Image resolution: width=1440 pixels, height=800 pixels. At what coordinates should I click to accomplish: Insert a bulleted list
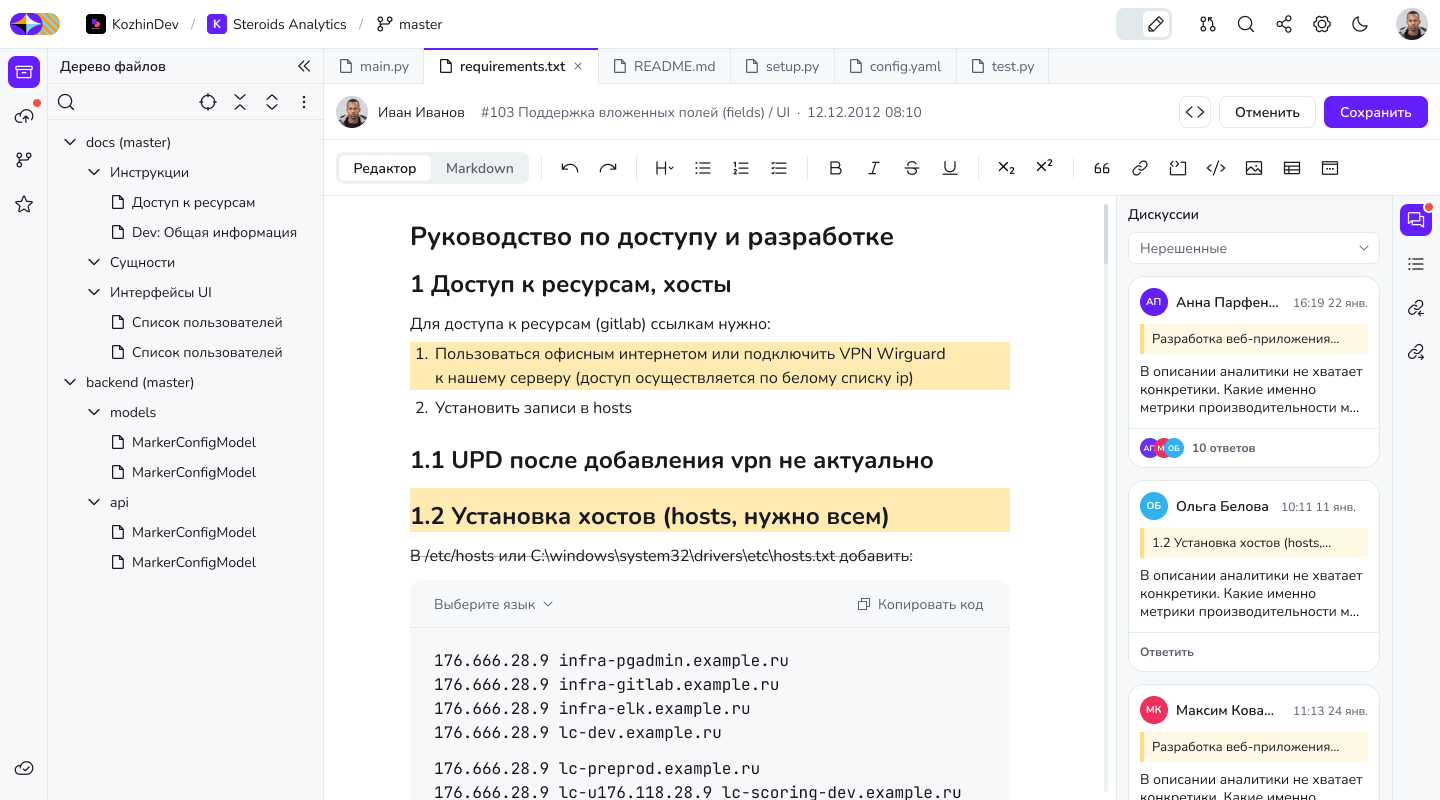click(703, 168)
